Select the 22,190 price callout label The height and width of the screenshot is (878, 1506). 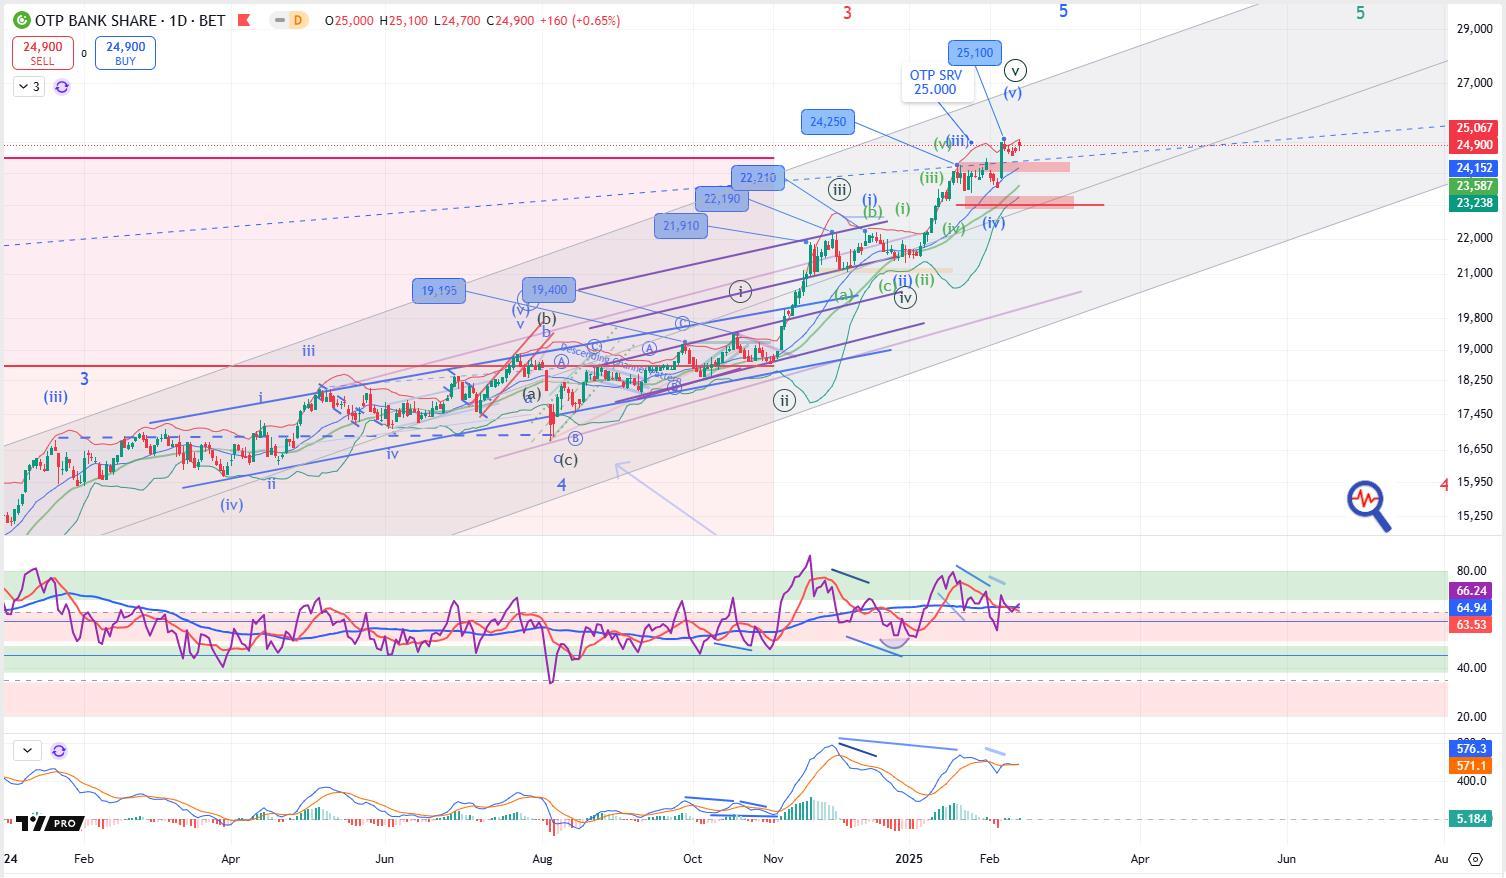(722, 199)
